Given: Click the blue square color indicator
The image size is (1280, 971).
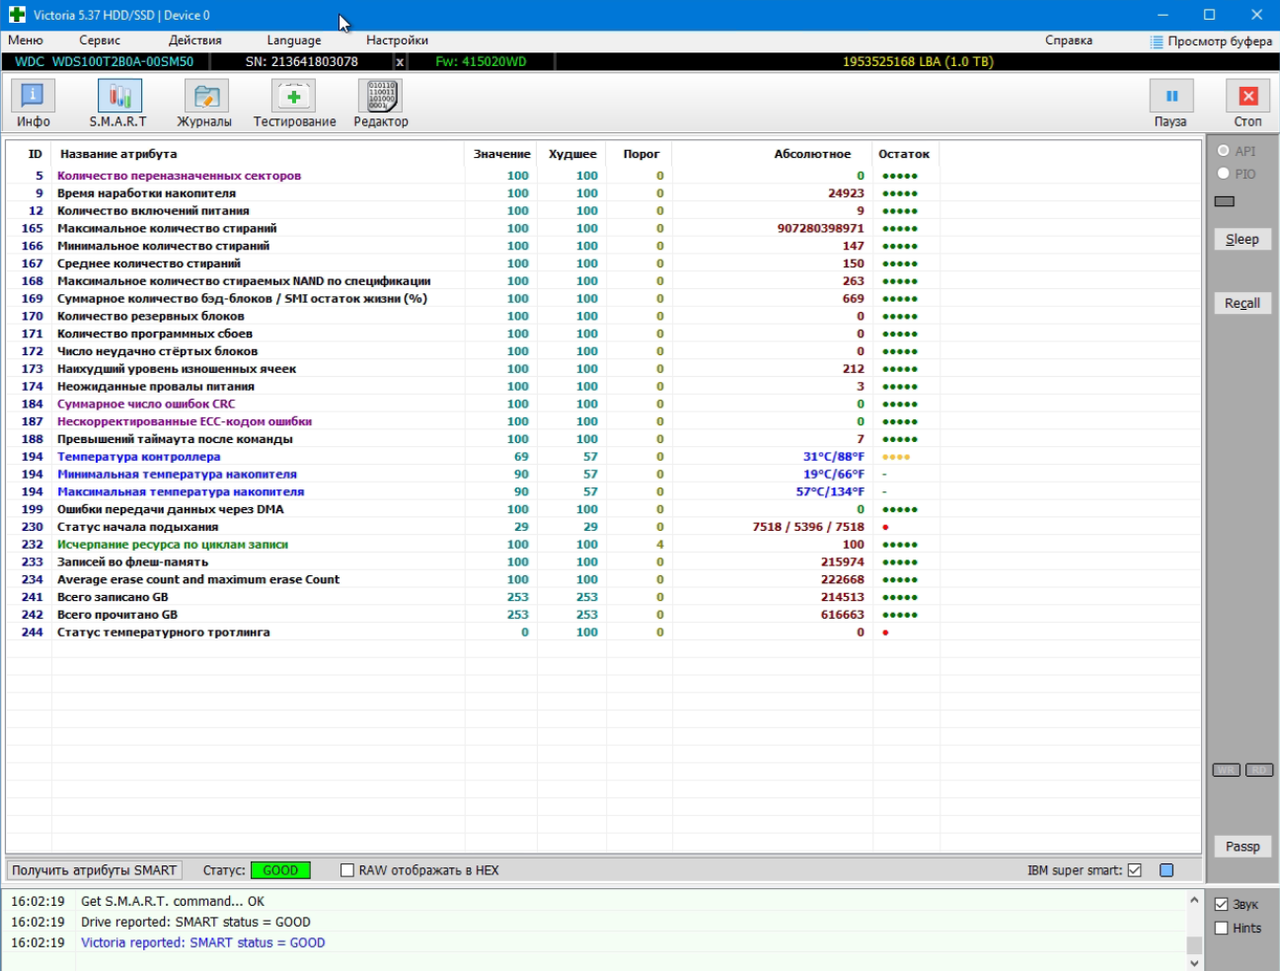Looking at the screenshot, I should click(x=1166, y=871).
